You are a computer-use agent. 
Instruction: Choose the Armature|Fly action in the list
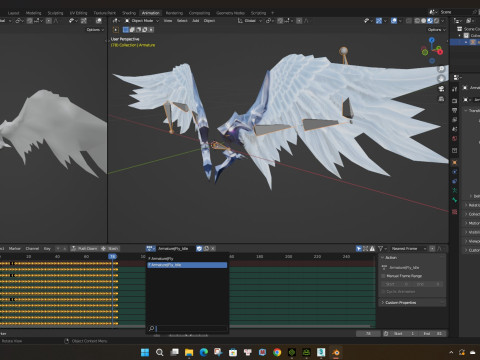click(187, 259)
